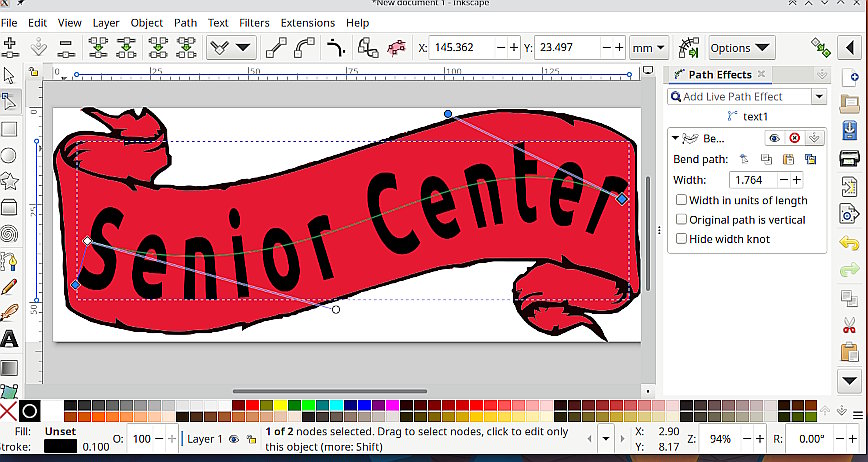The image size is (868, 462).
Task: Select the Pencil freehand tool
Action: tap(9, 287)
